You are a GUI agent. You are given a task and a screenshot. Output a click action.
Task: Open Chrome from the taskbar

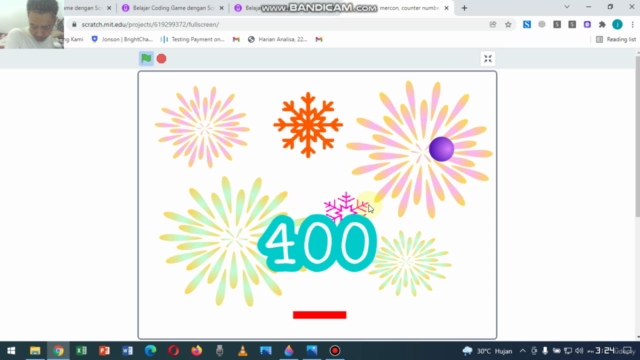[x=58, y=351]
